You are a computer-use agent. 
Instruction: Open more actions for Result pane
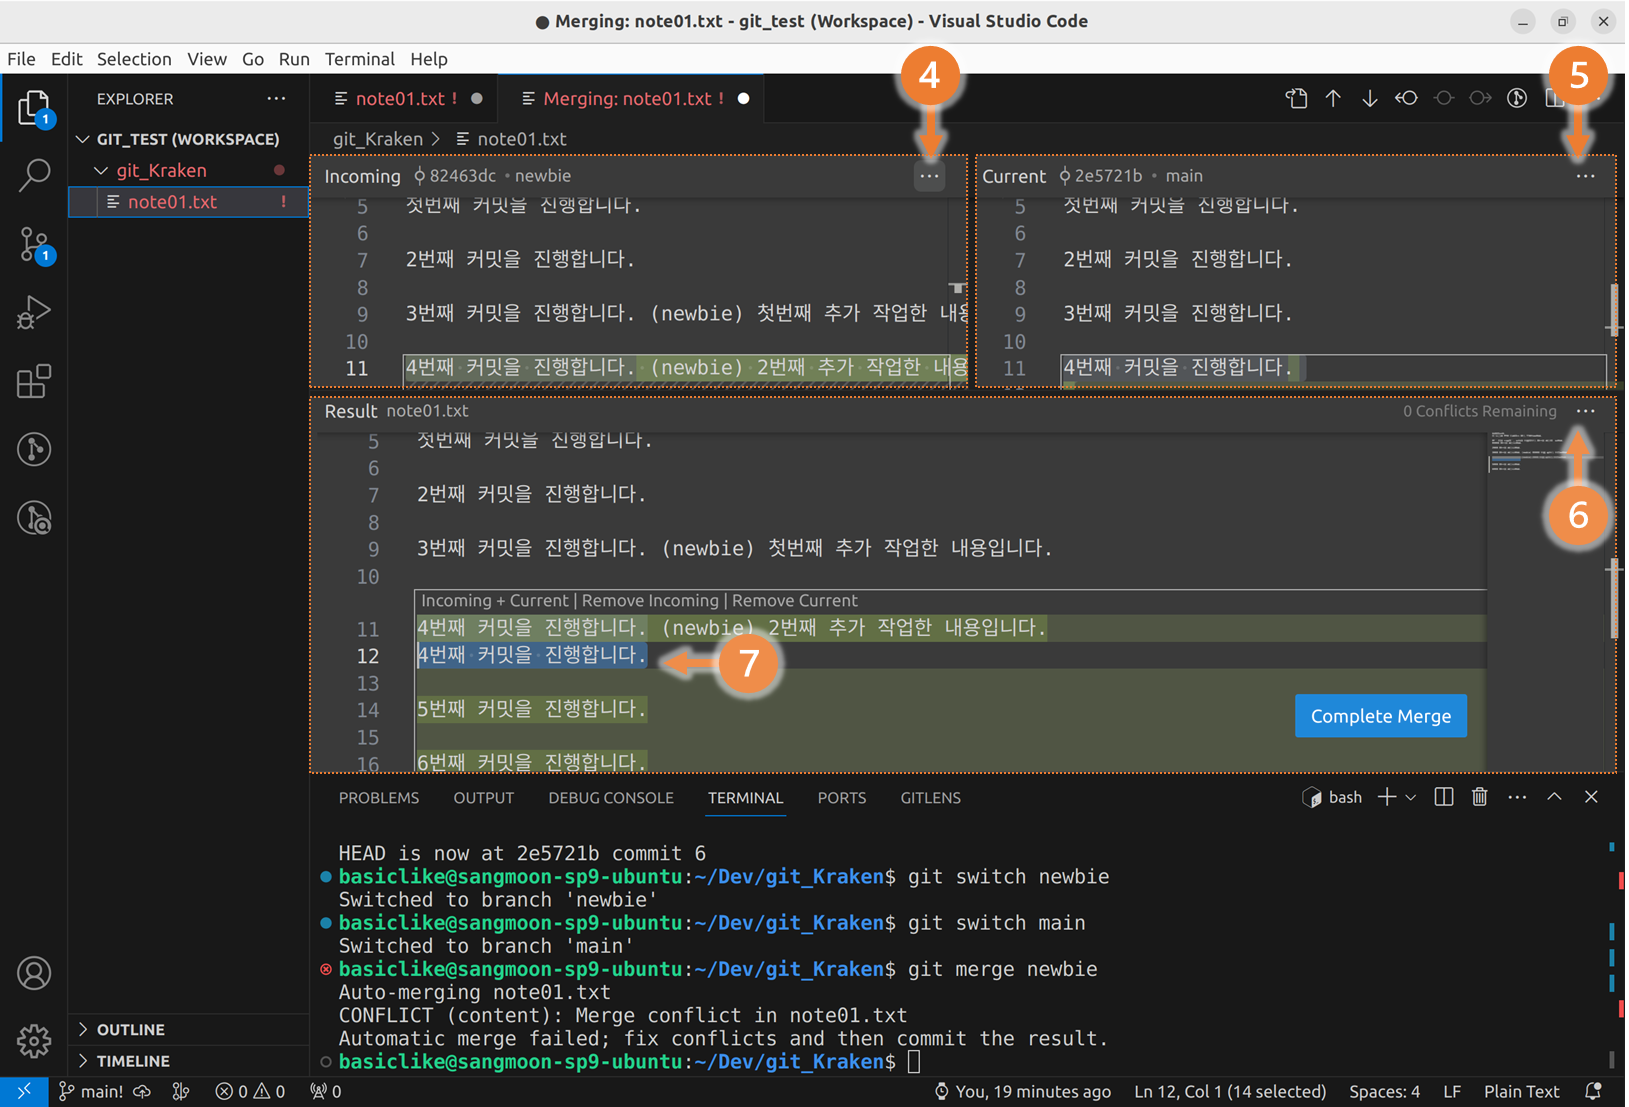(x=1585, y=411)
